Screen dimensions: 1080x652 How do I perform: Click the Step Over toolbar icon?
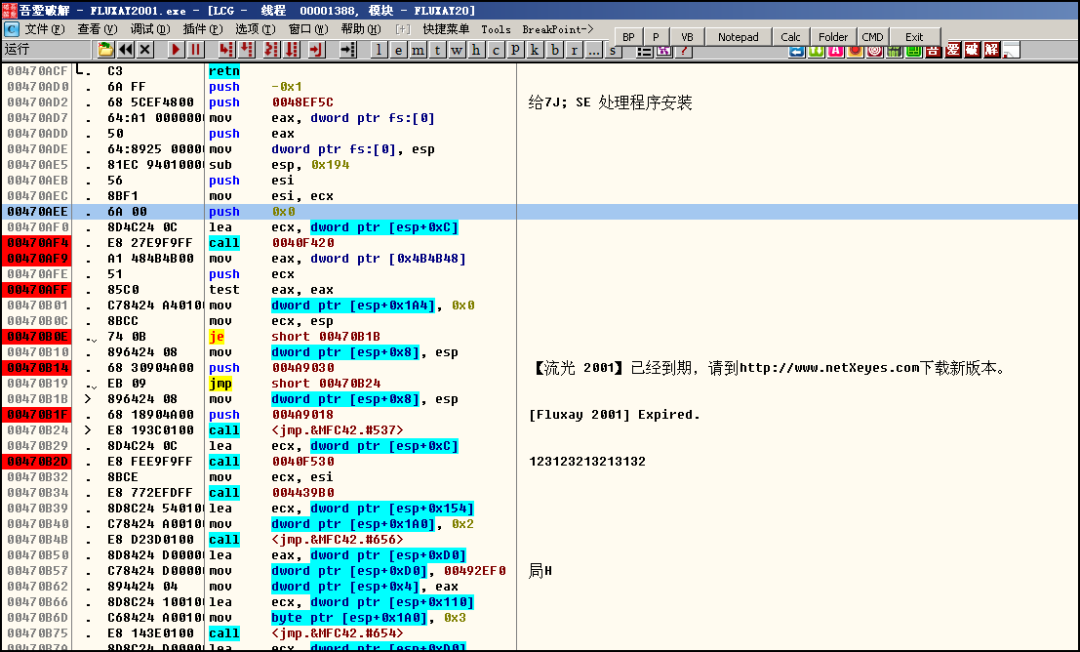[247, 50]
